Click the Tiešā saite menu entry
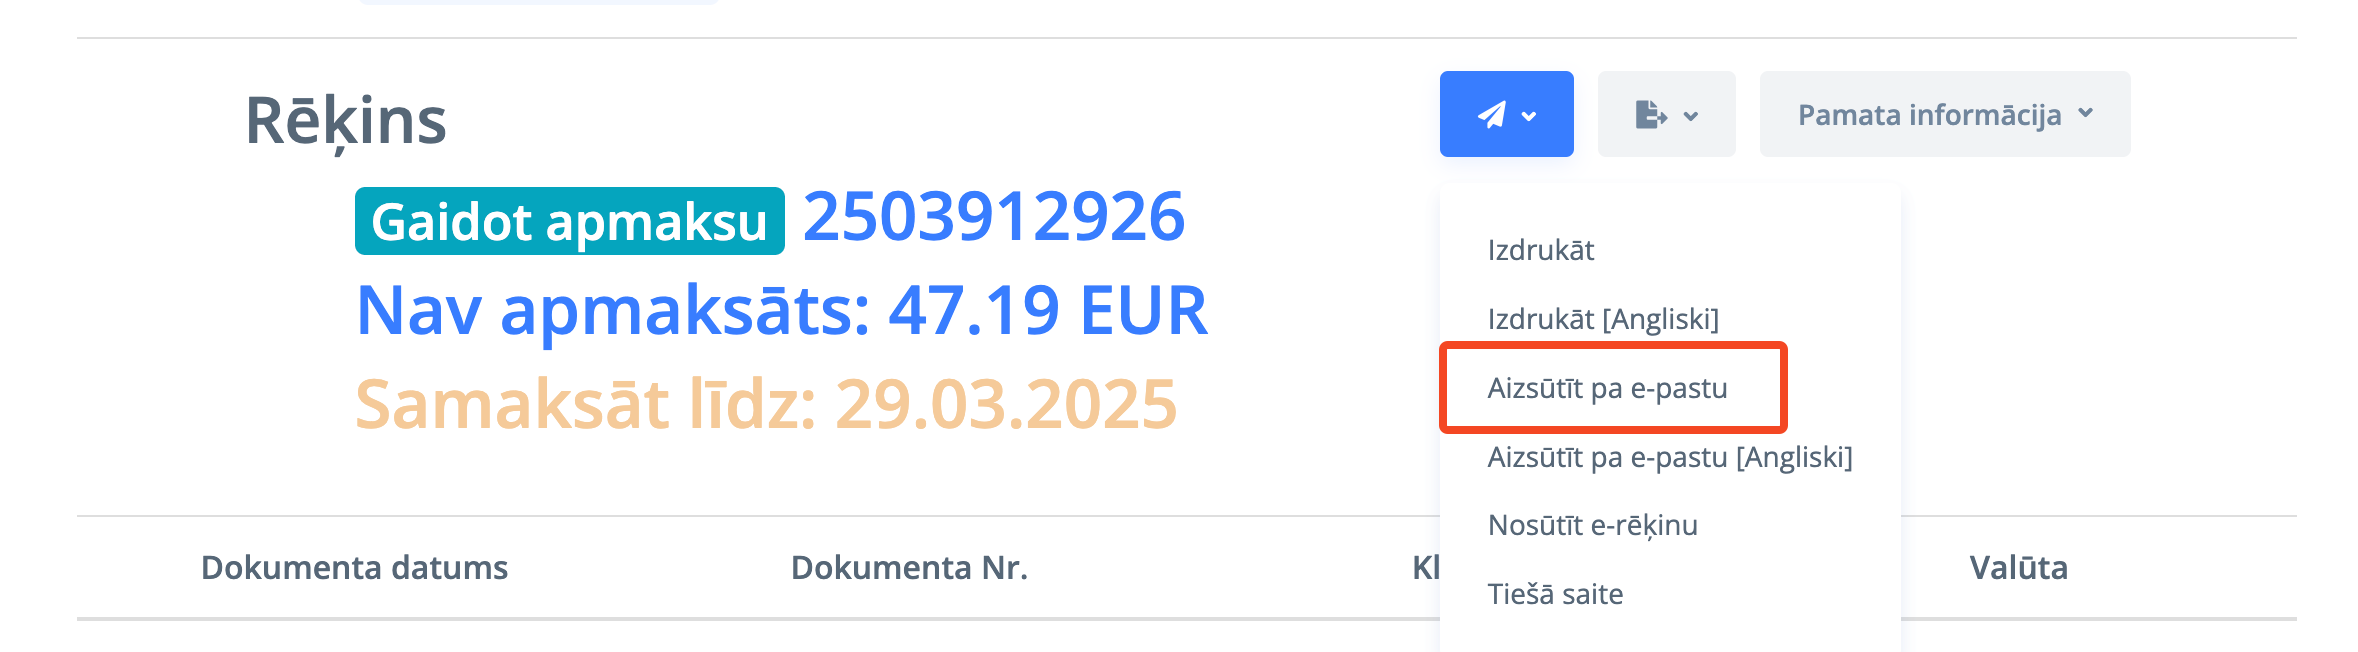The width and height of the screenshot is (2358, 652). [x=1555, y=594]
